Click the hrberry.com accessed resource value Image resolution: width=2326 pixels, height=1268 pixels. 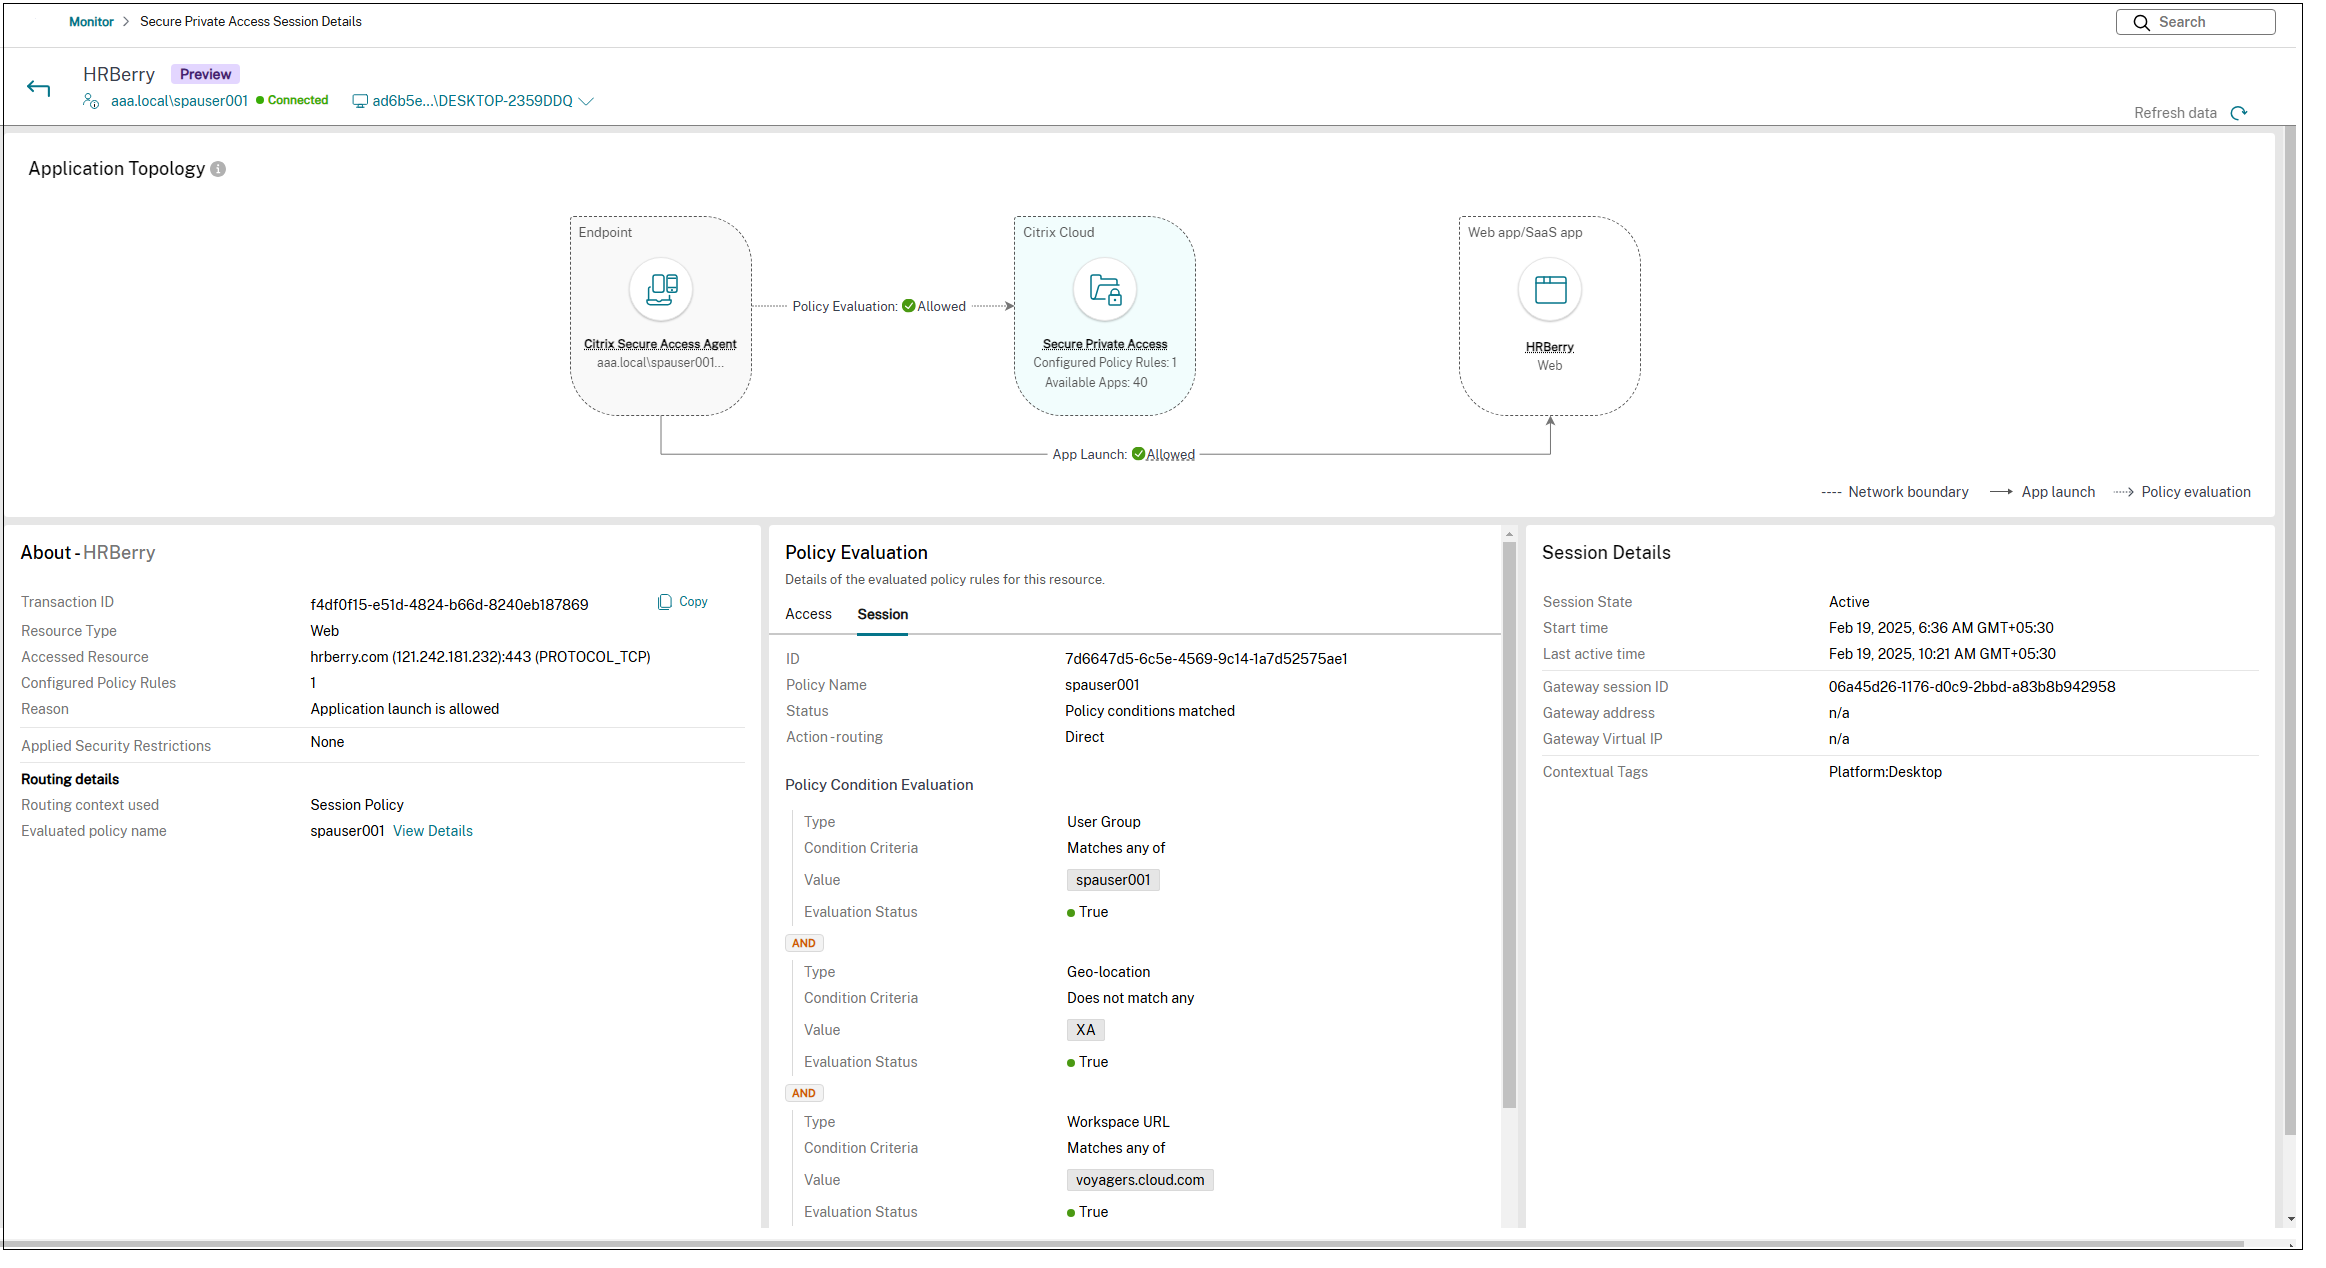pyautogui.click(x=480, y=657)
